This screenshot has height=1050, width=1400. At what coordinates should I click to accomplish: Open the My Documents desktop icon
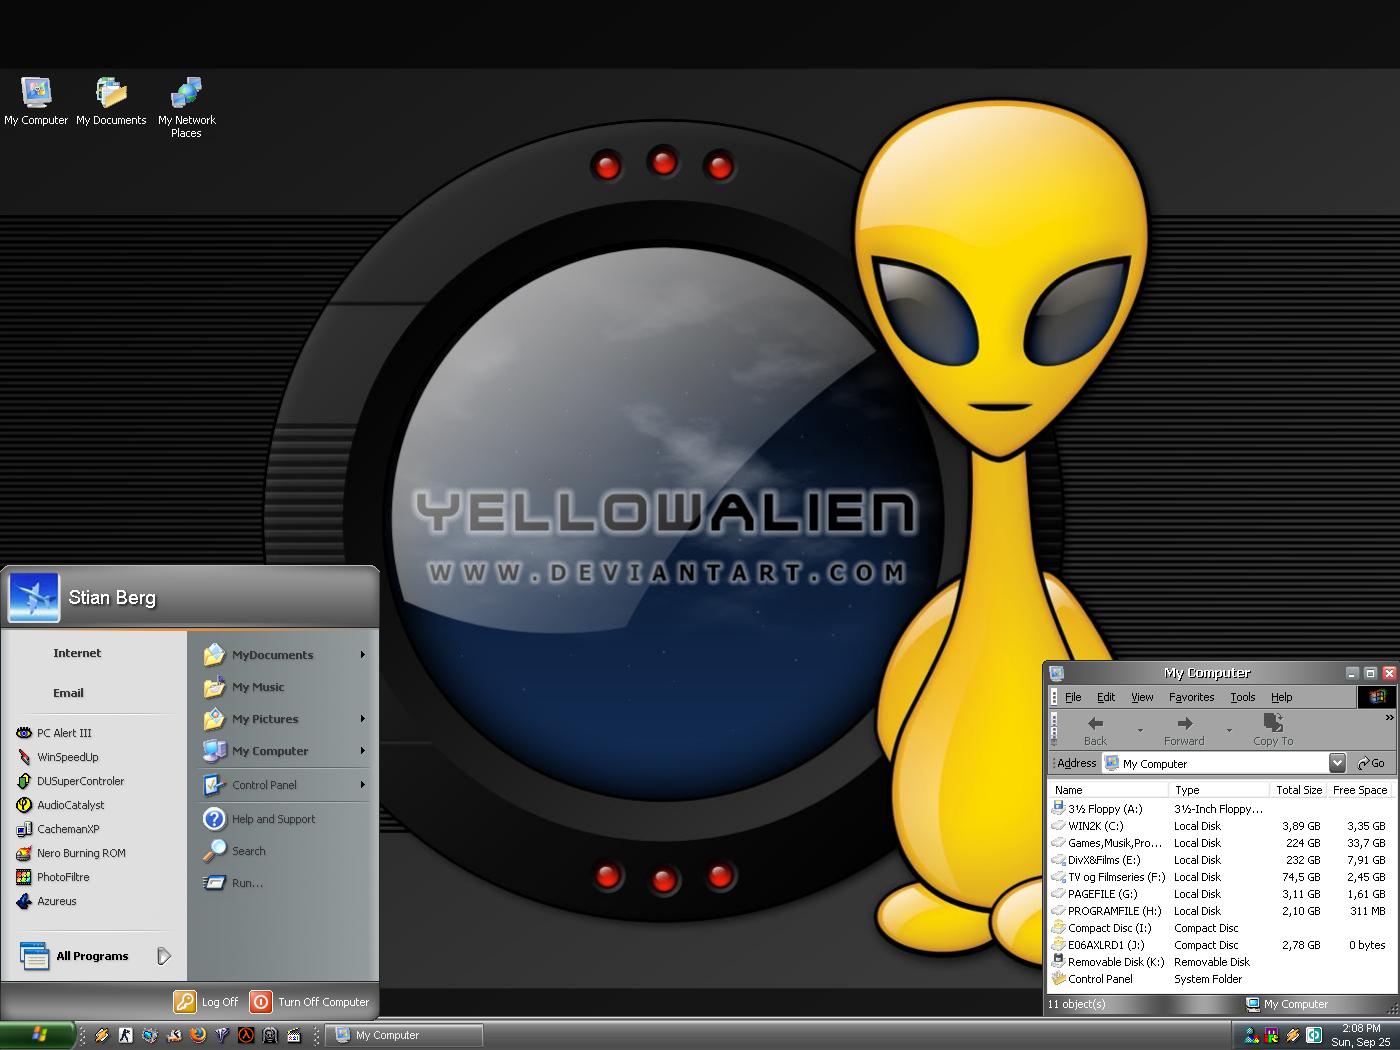(x=111, y=101)
